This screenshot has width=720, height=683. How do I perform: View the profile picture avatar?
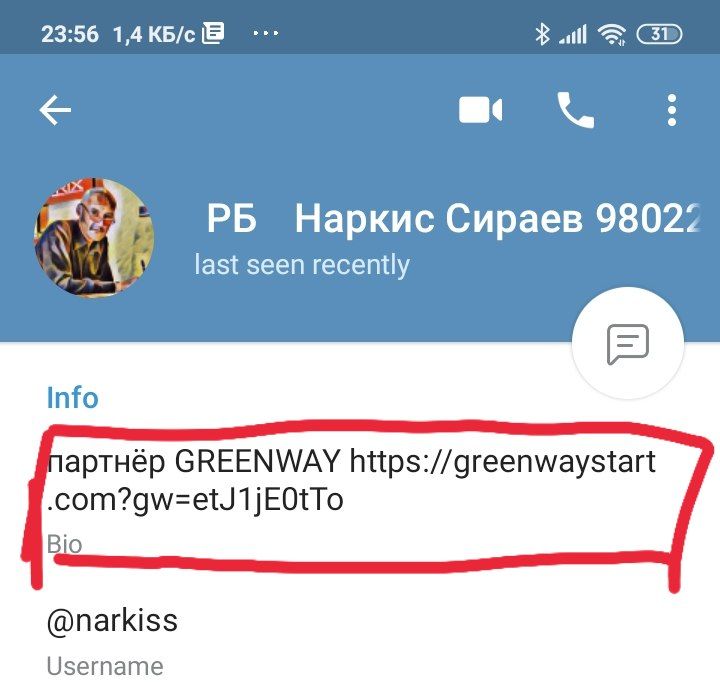coord(94,238)
